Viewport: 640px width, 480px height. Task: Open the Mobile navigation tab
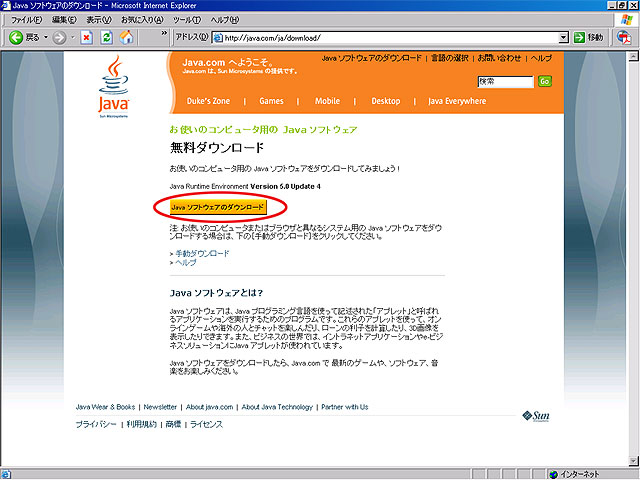(x=327, y=101)
